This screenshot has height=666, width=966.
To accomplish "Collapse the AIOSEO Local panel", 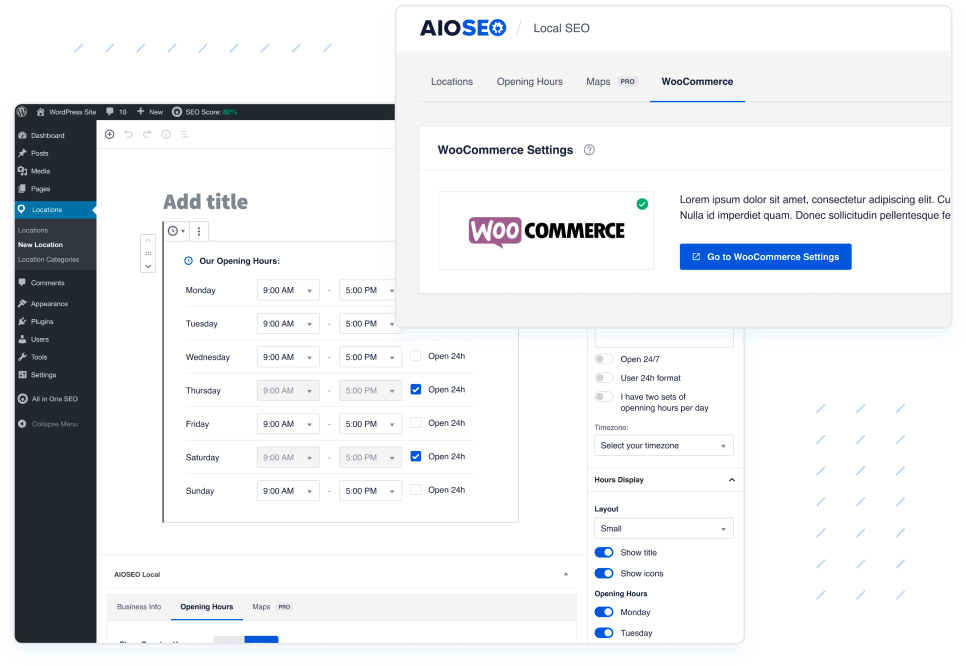I will [566, 574].
